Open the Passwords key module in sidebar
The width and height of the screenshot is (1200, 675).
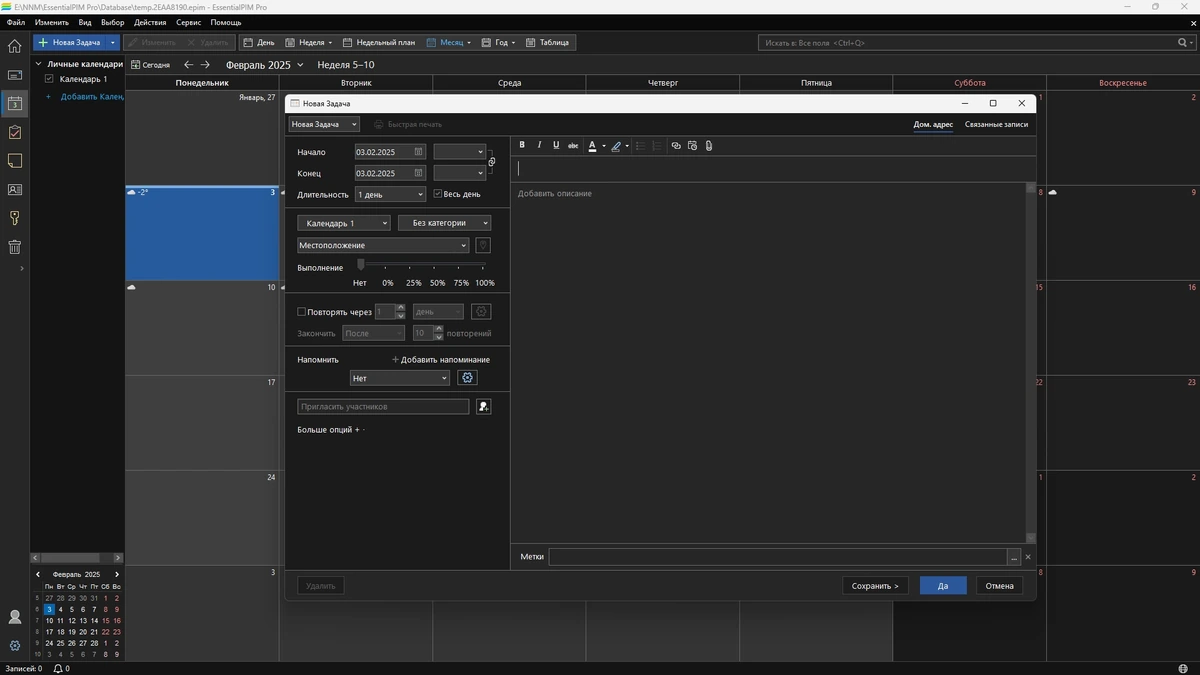[14, 218]
